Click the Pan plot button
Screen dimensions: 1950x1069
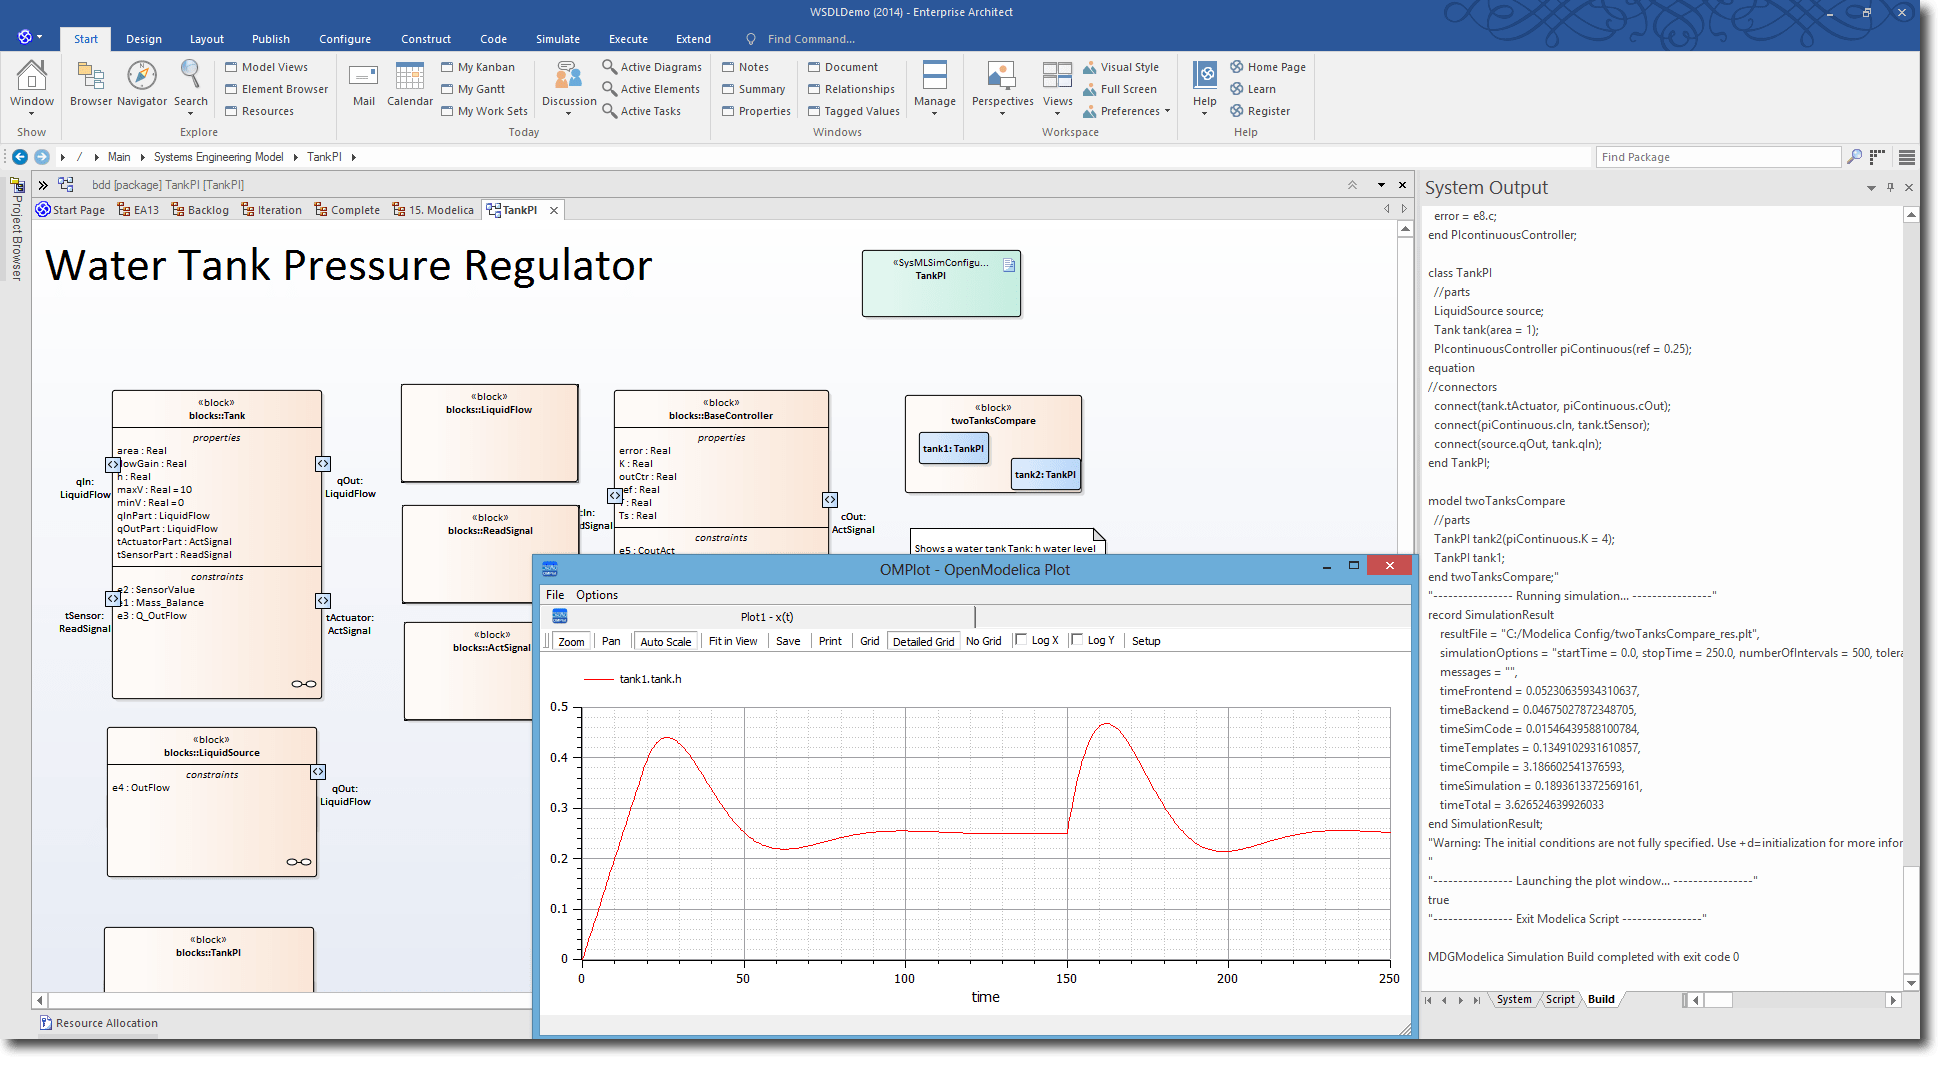click(x=611, y=641)
